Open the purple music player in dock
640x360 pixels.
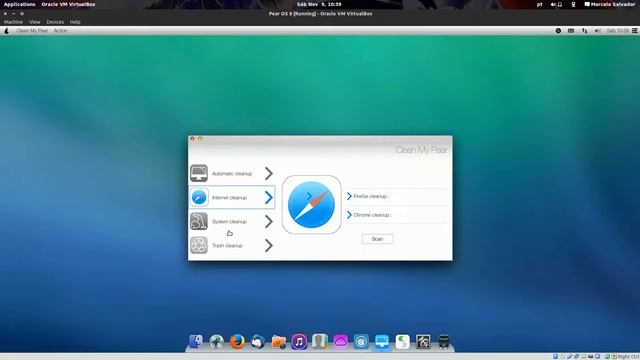(299, 342)
